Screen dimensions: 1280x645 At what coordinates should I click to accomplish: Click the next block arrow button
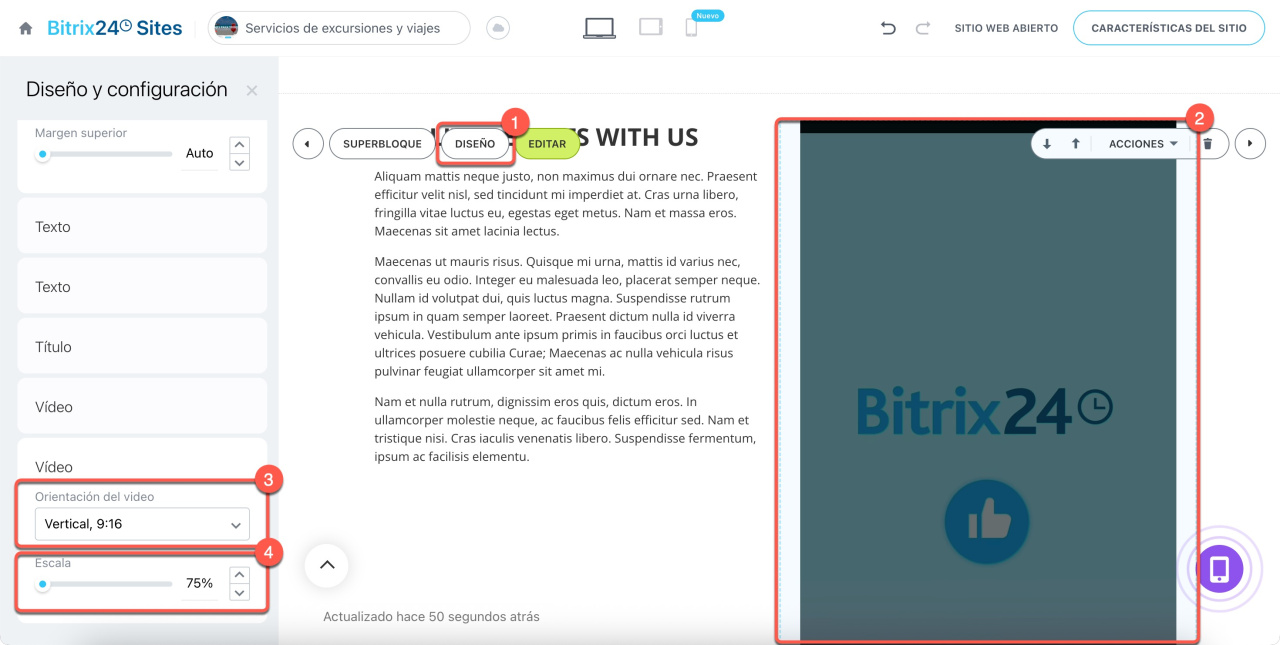[x=1250, y=144]
